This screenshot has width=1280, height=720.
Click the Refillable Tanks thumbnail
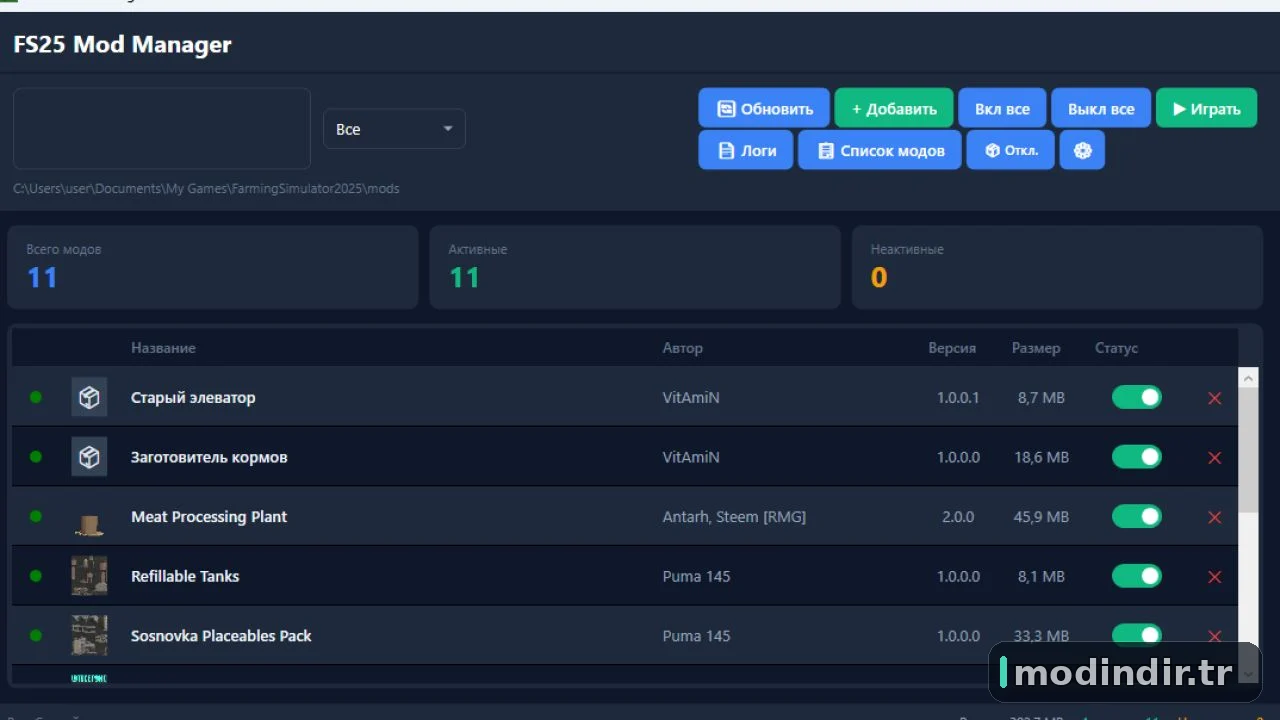[x=89, y=576]
